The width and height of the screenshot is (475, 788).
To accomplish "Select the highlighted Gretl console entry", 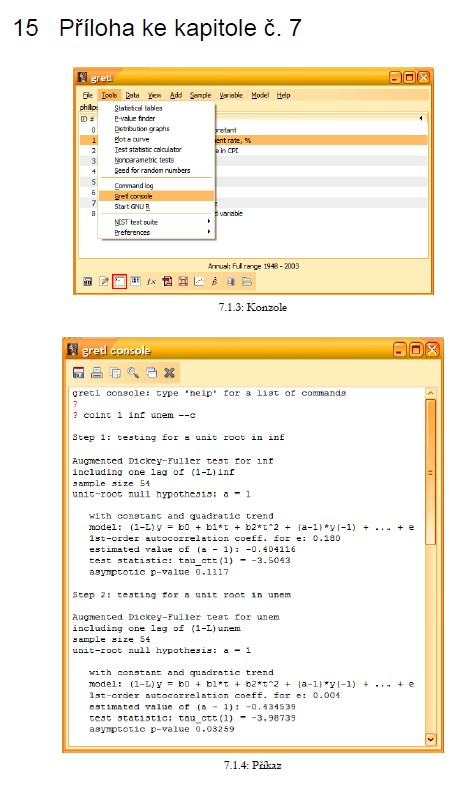I will 157,196.
